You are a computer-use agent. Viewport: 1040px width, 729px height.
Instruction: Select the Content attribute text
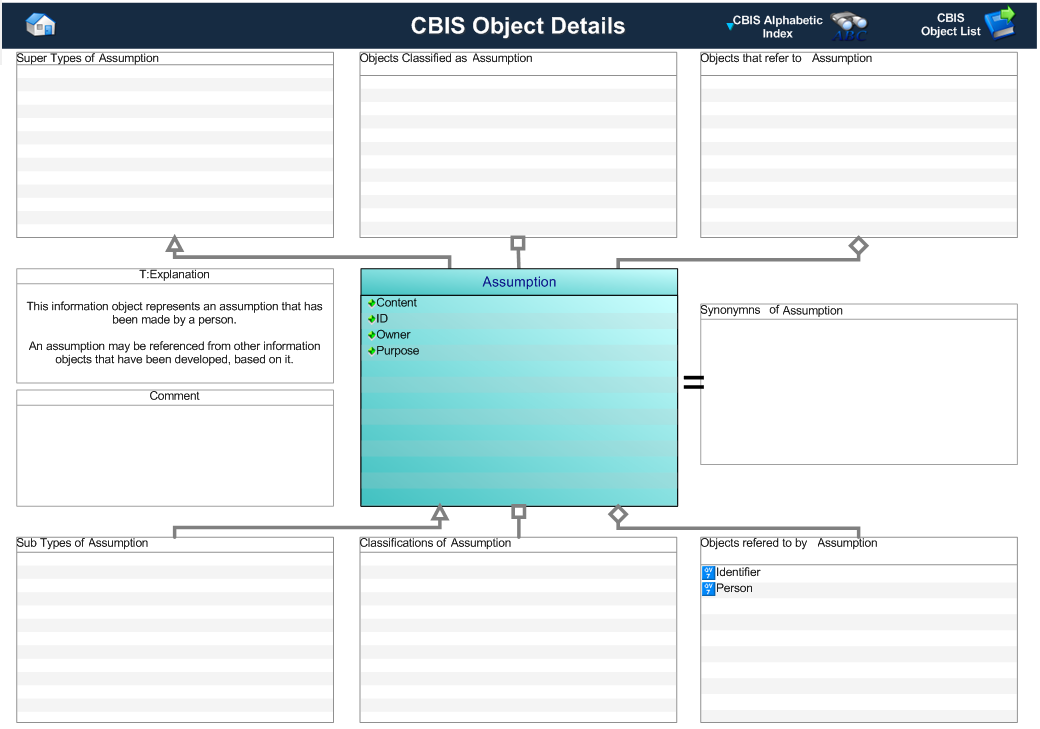(x=397, y=302)
